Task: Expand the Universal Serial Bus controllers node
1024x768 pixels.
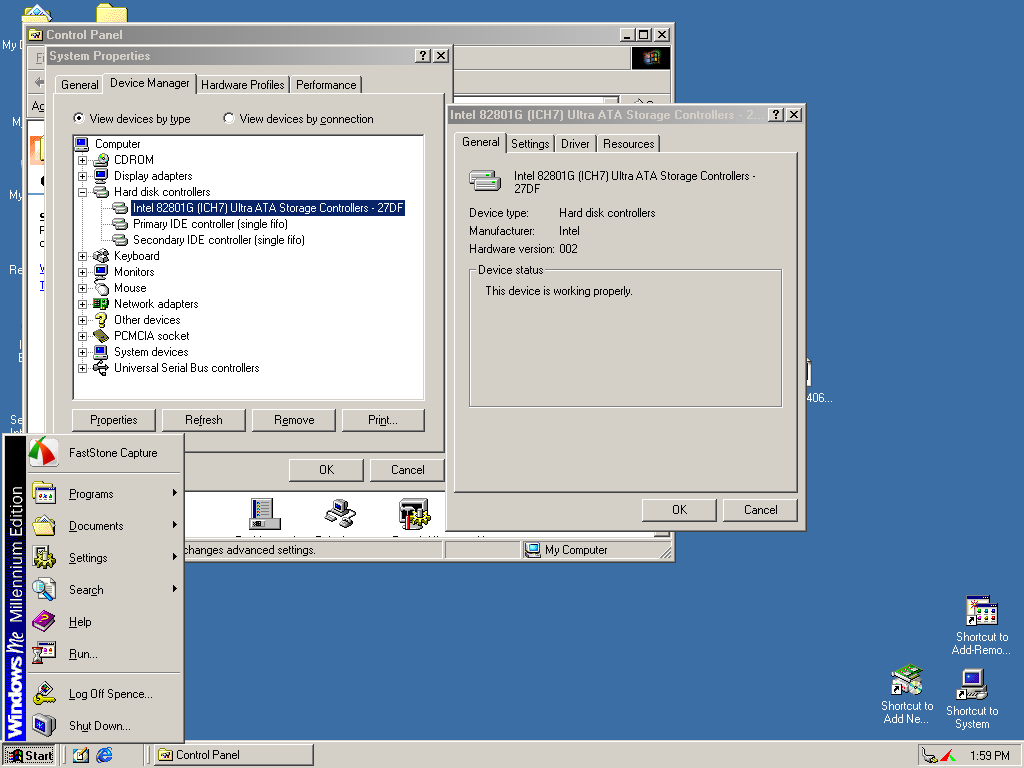Action: (x=82, y=368)
